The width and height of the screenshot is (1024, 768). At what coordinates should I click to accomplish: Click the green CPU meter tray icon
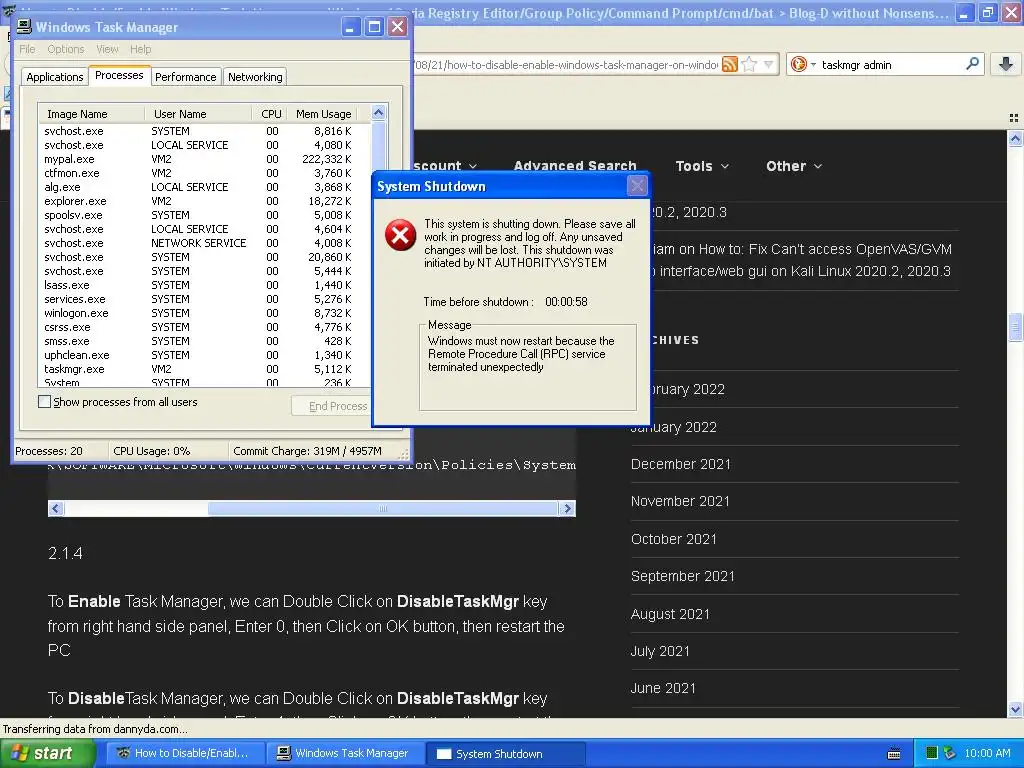coord(932,753)
